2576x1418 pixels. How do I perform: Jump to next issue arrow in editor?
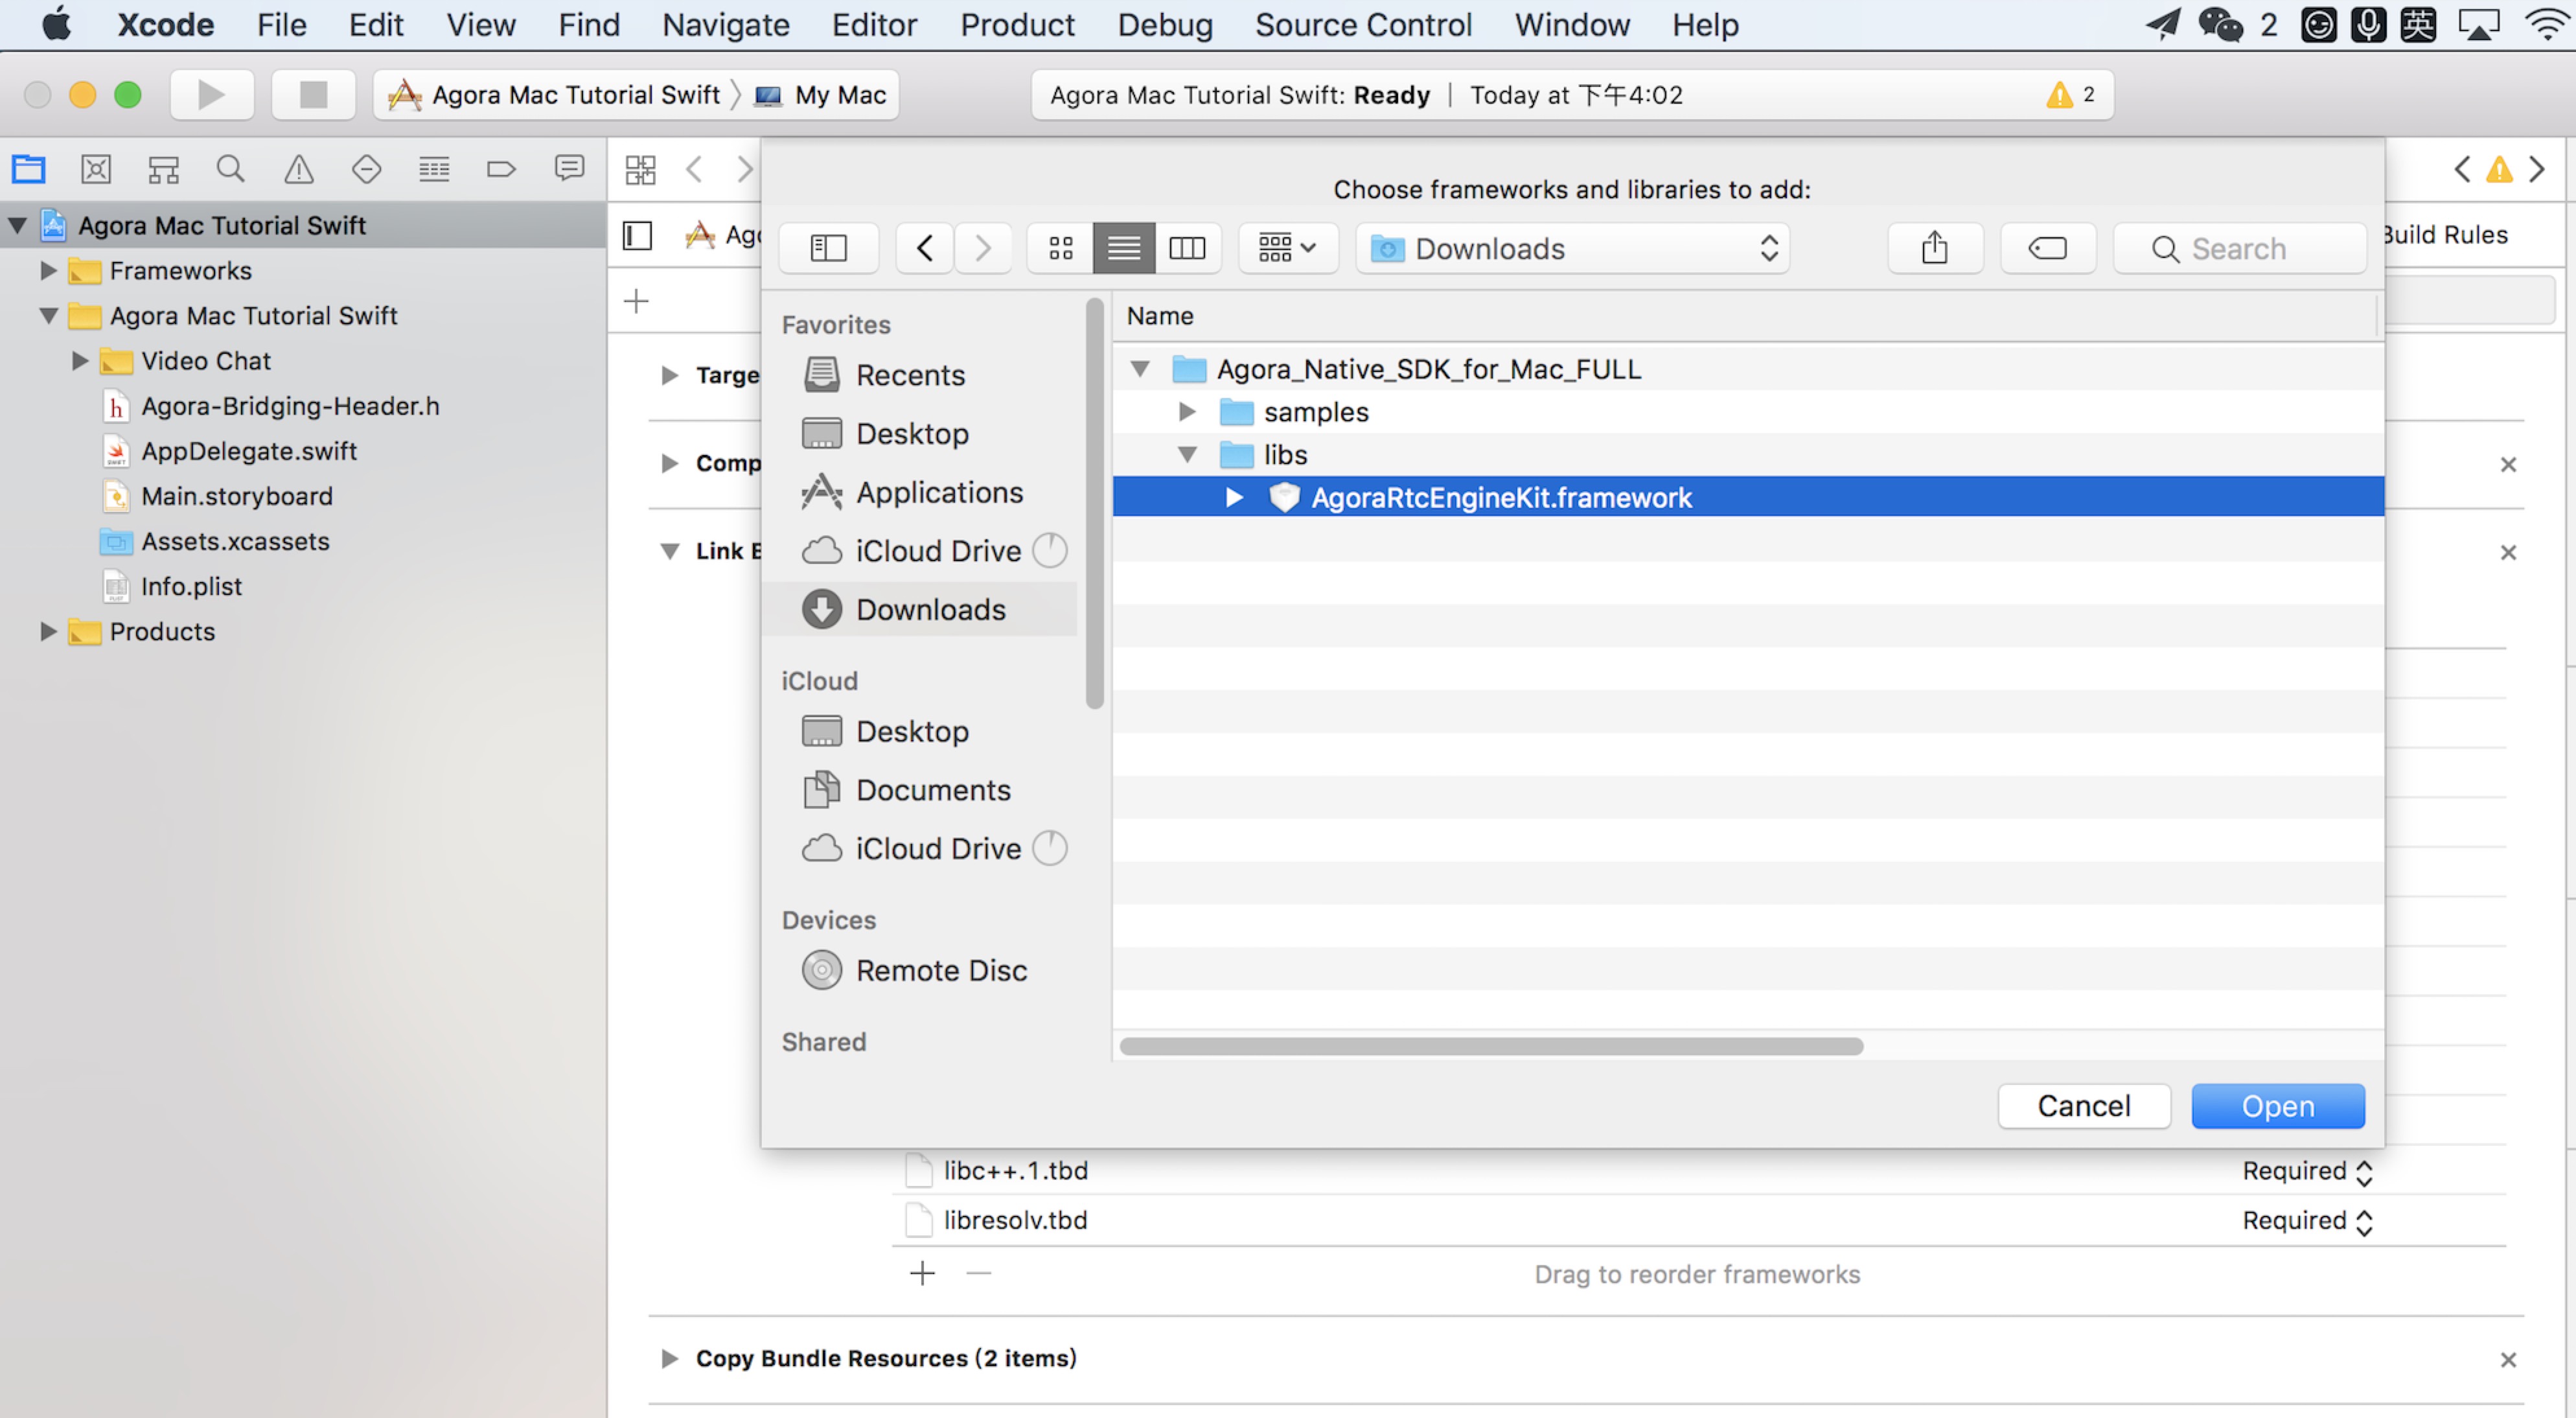(x=2538, y=169)
